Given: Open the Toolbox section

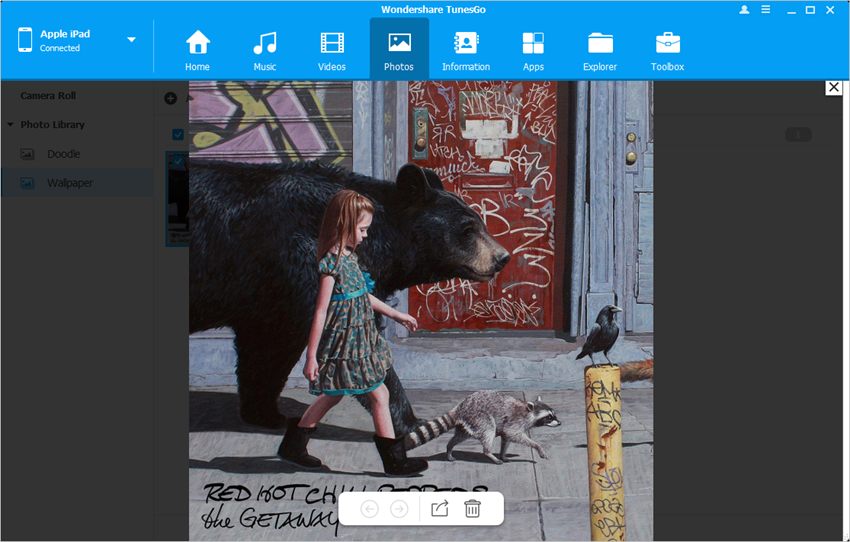Looking at the screenshot, I should pos(667,50).
